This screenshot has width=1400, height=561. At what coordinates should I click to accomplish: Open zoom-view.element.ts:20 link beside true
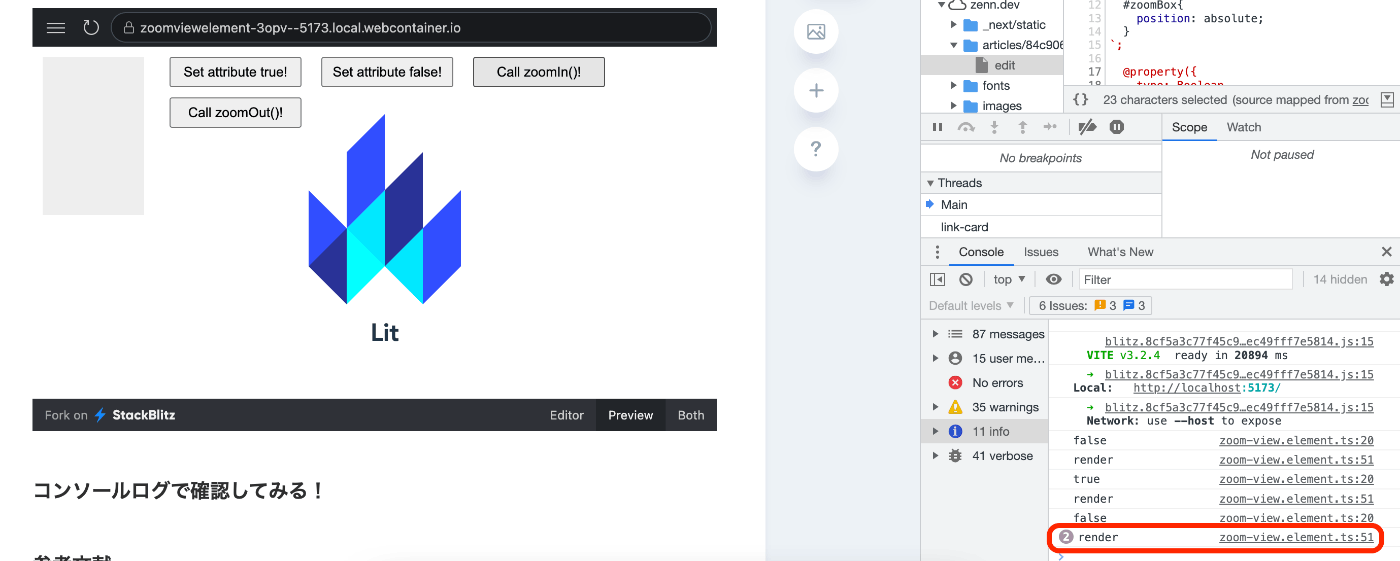point(1296,479)
